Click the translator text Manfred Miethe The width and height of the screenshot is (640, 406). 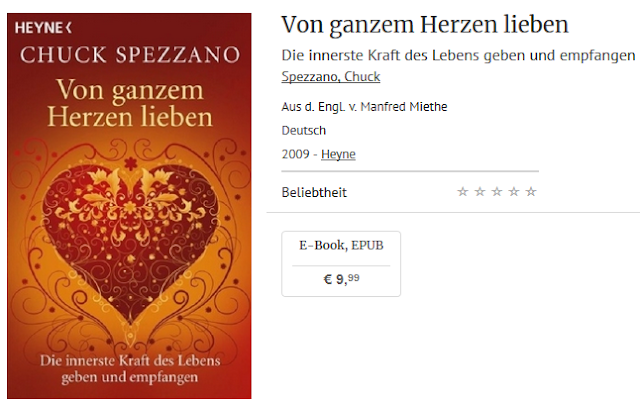click(x=404, y=107)
